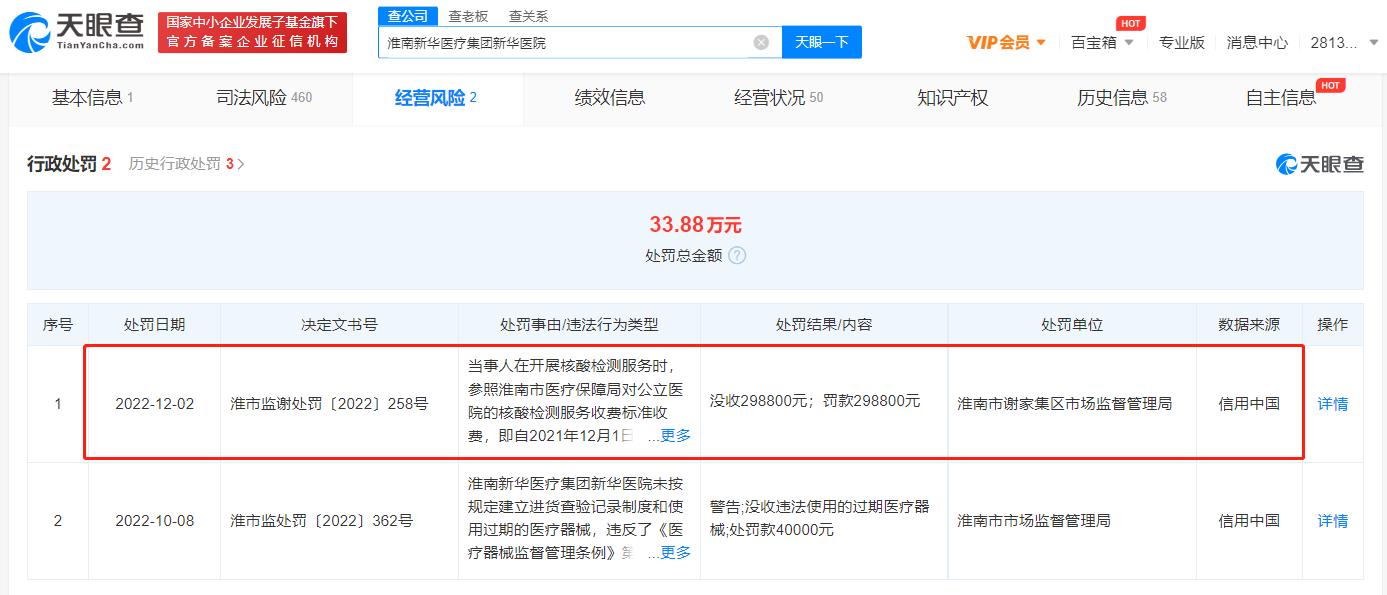Viewport: 1387px width, 595px height.
Task: Open 历史行政处罚 3 link with chevron
Action: pos(186,164)
